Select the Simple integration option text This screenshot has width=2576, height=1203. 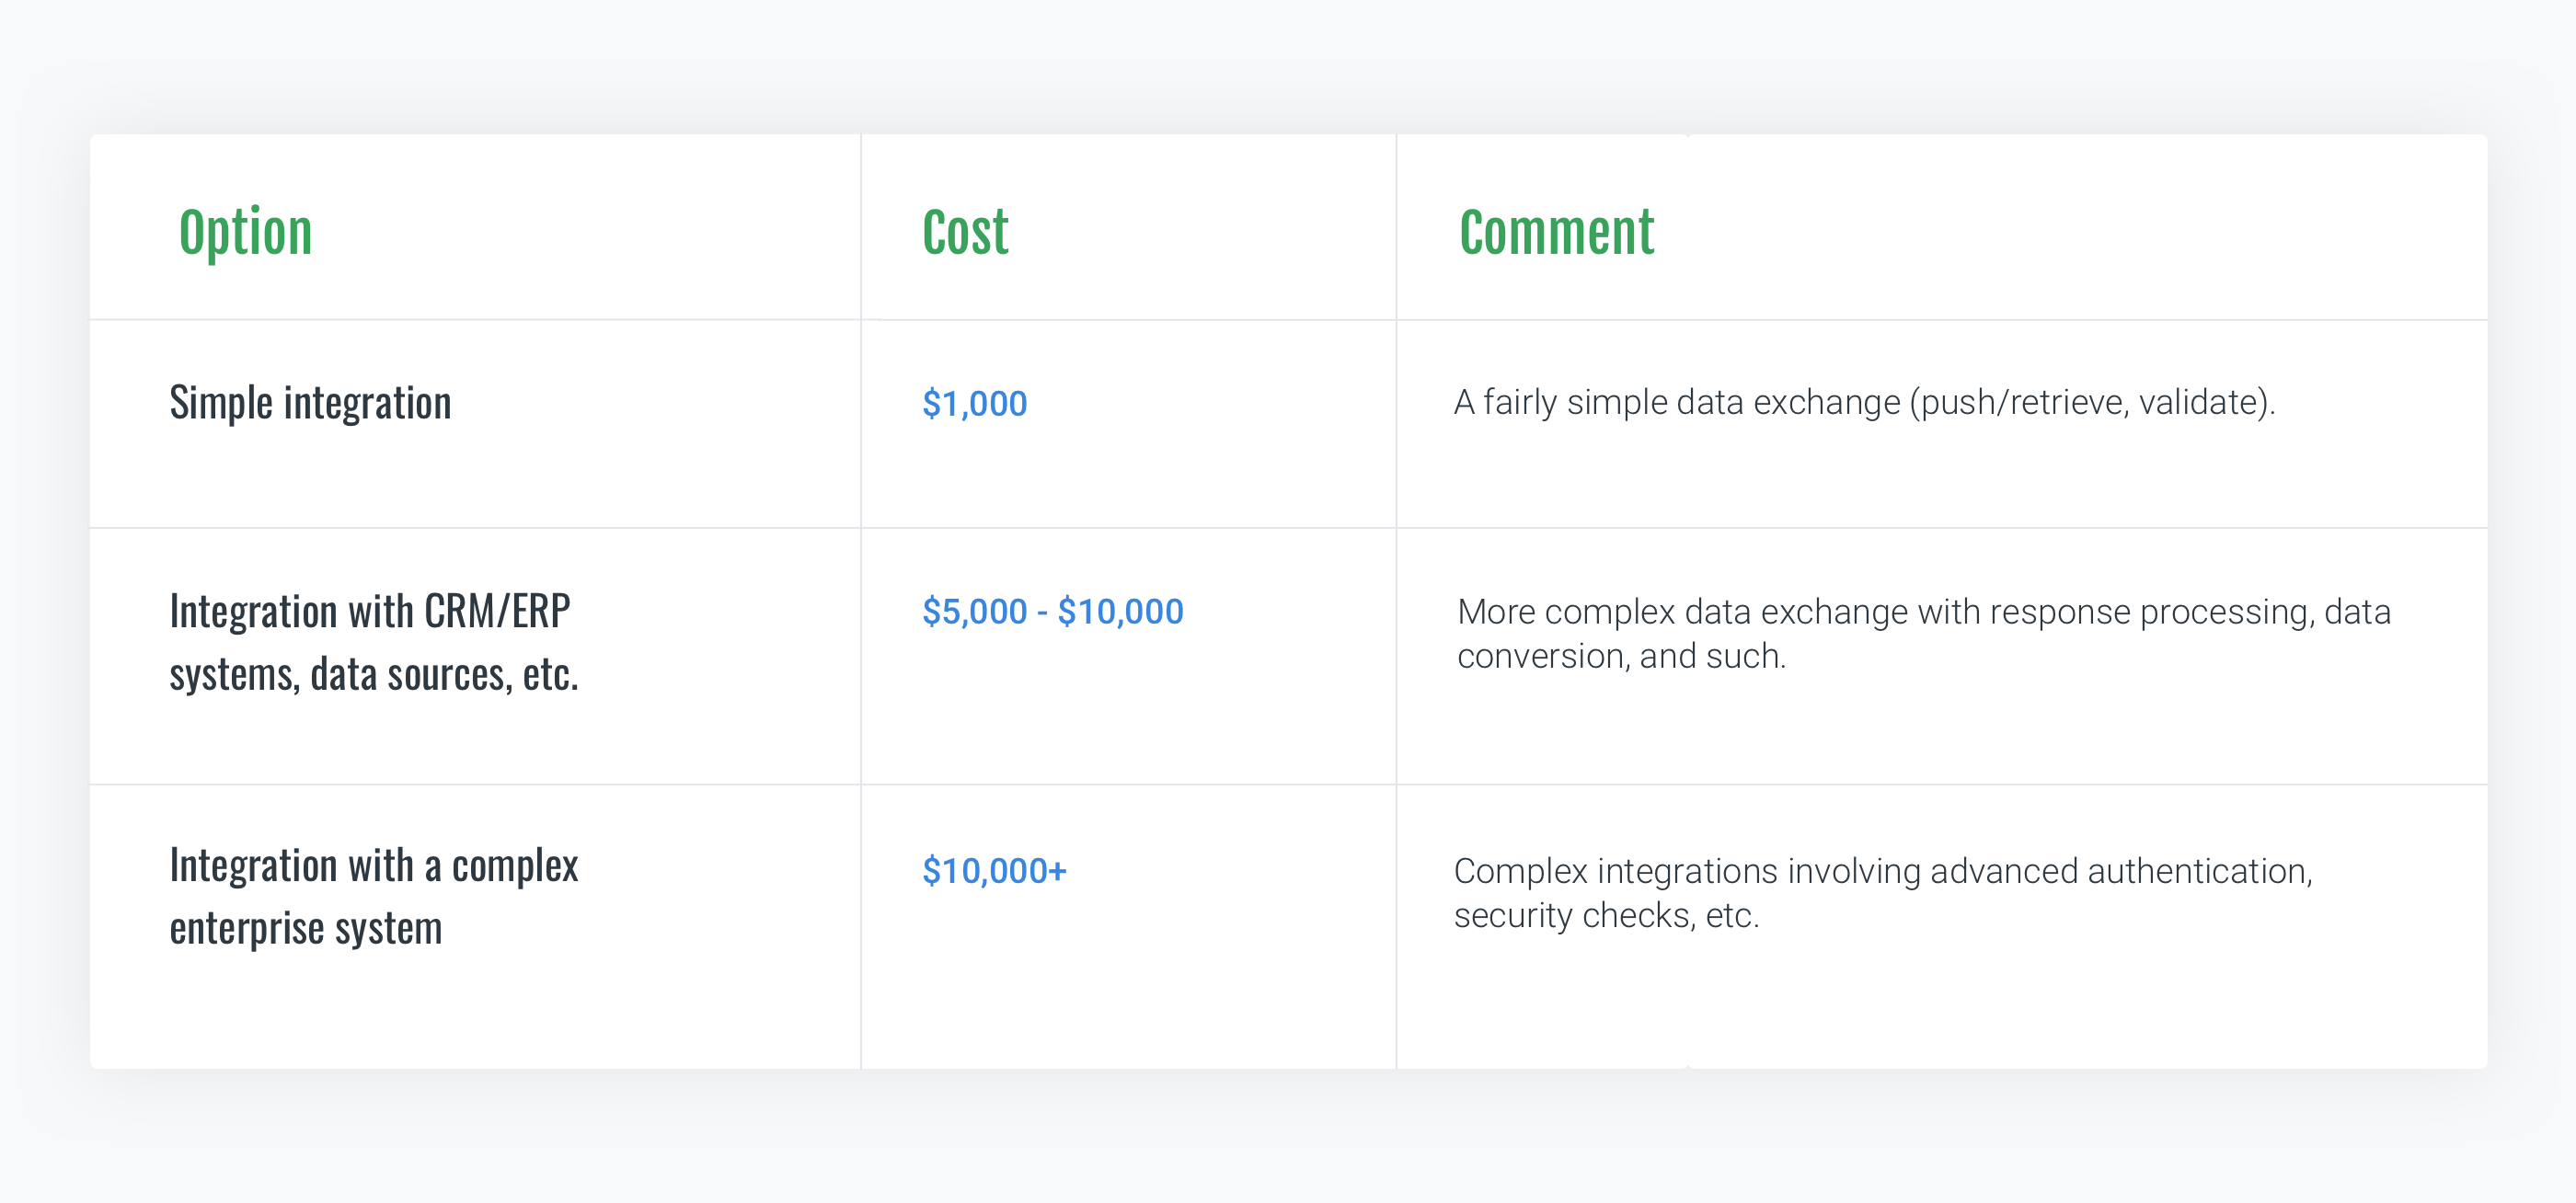pyautogui.click(x=310, y=403)
